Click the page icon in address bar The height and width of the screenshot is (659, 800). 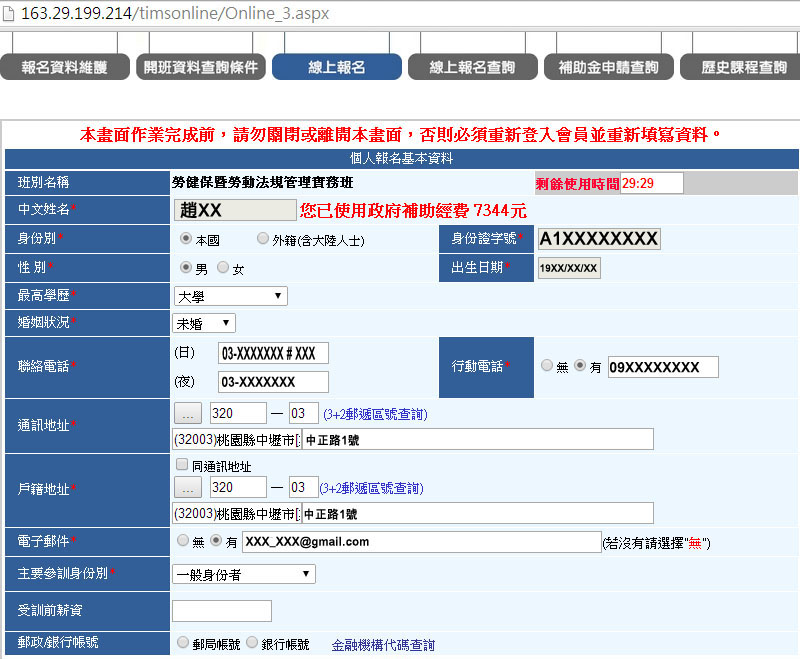click(x=8, y=13)
